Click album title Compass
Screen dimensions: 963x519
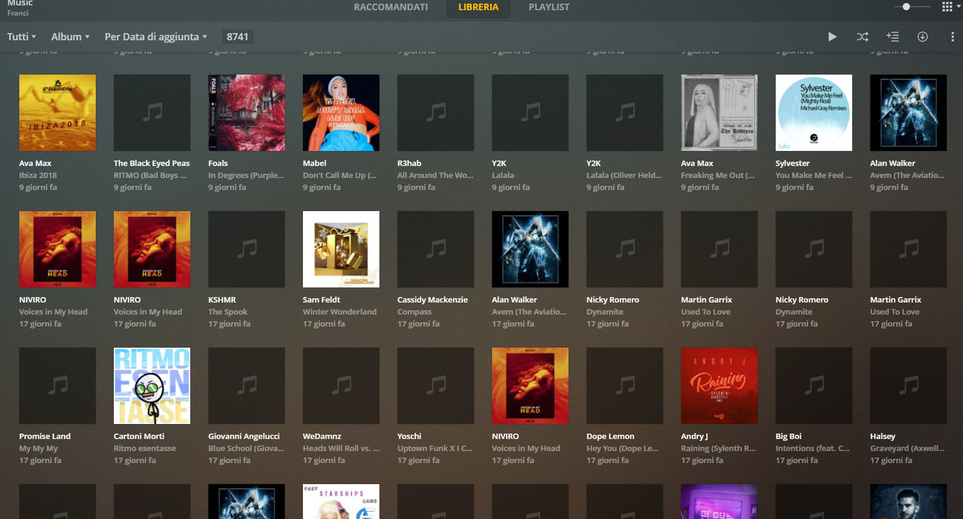(415, 312)
